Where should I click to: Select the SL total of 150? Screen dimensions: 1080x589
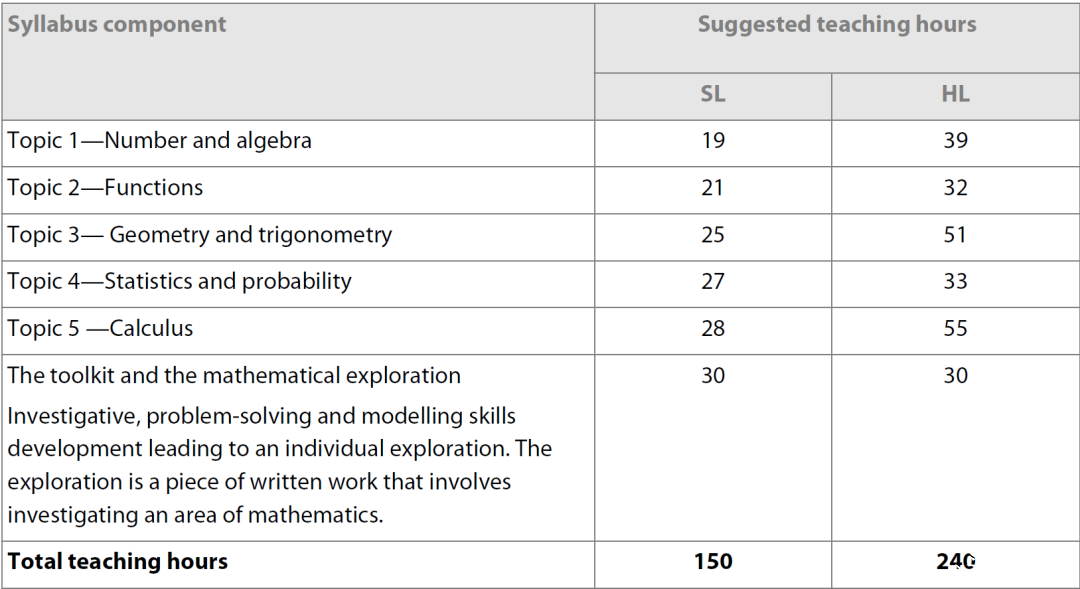point(713,561)
